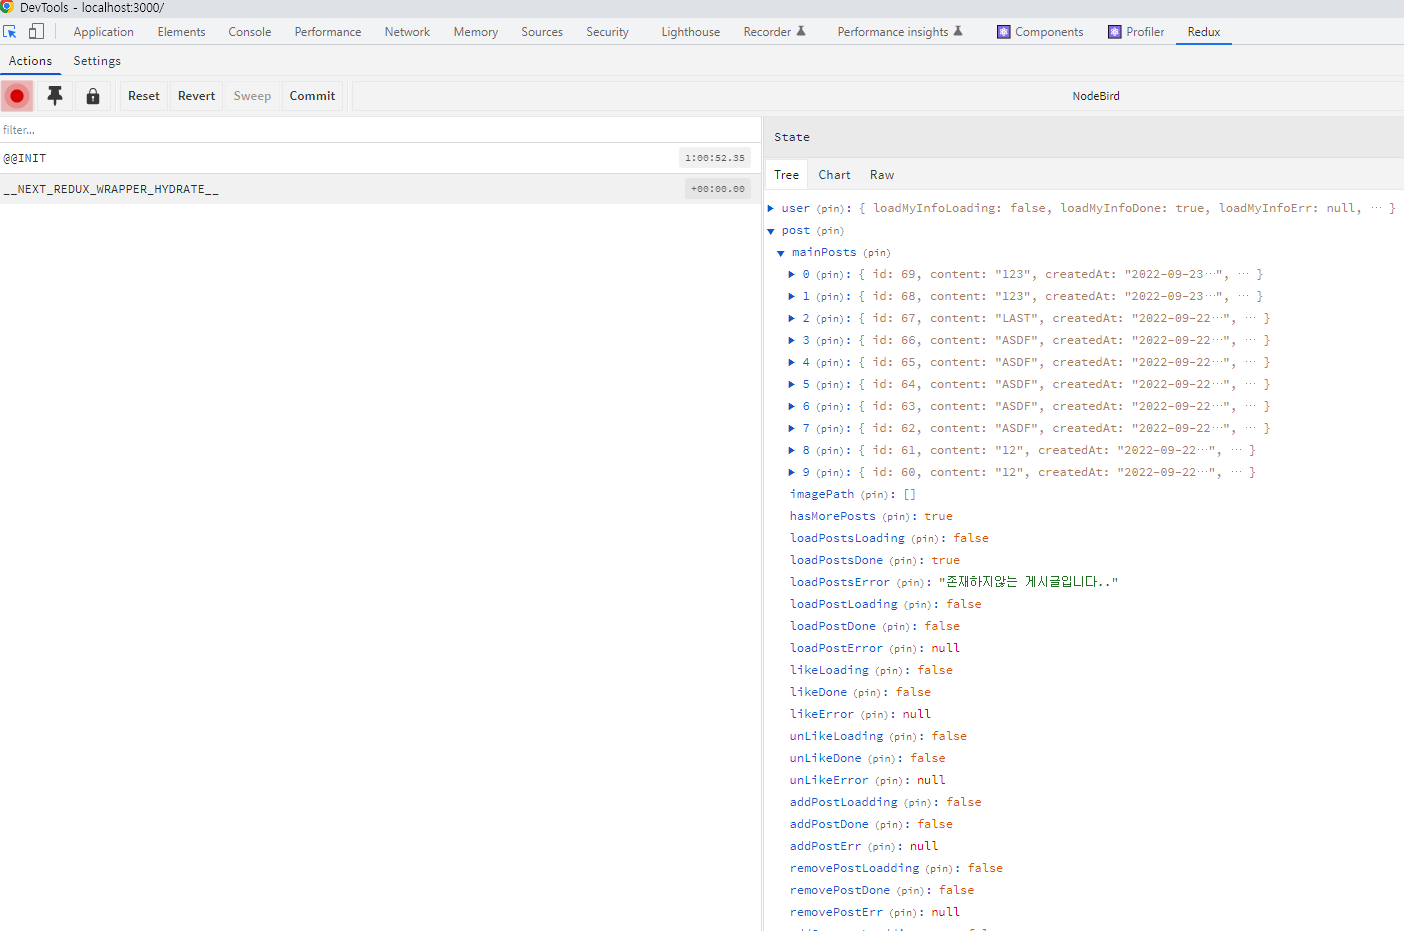
Task: Click the inspect element cursor icon
Action: click(10, 32)
